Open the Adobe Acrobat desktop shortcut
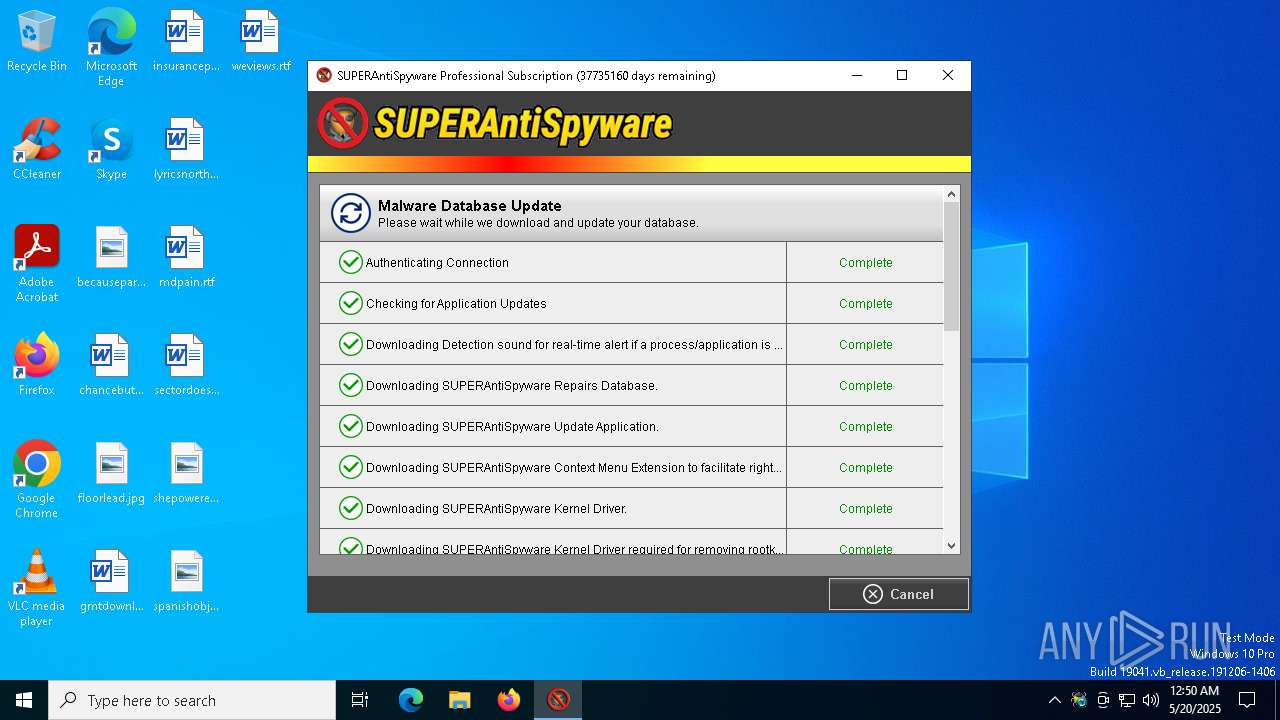The image size is (1280, 720). click(x=37, y=264)
